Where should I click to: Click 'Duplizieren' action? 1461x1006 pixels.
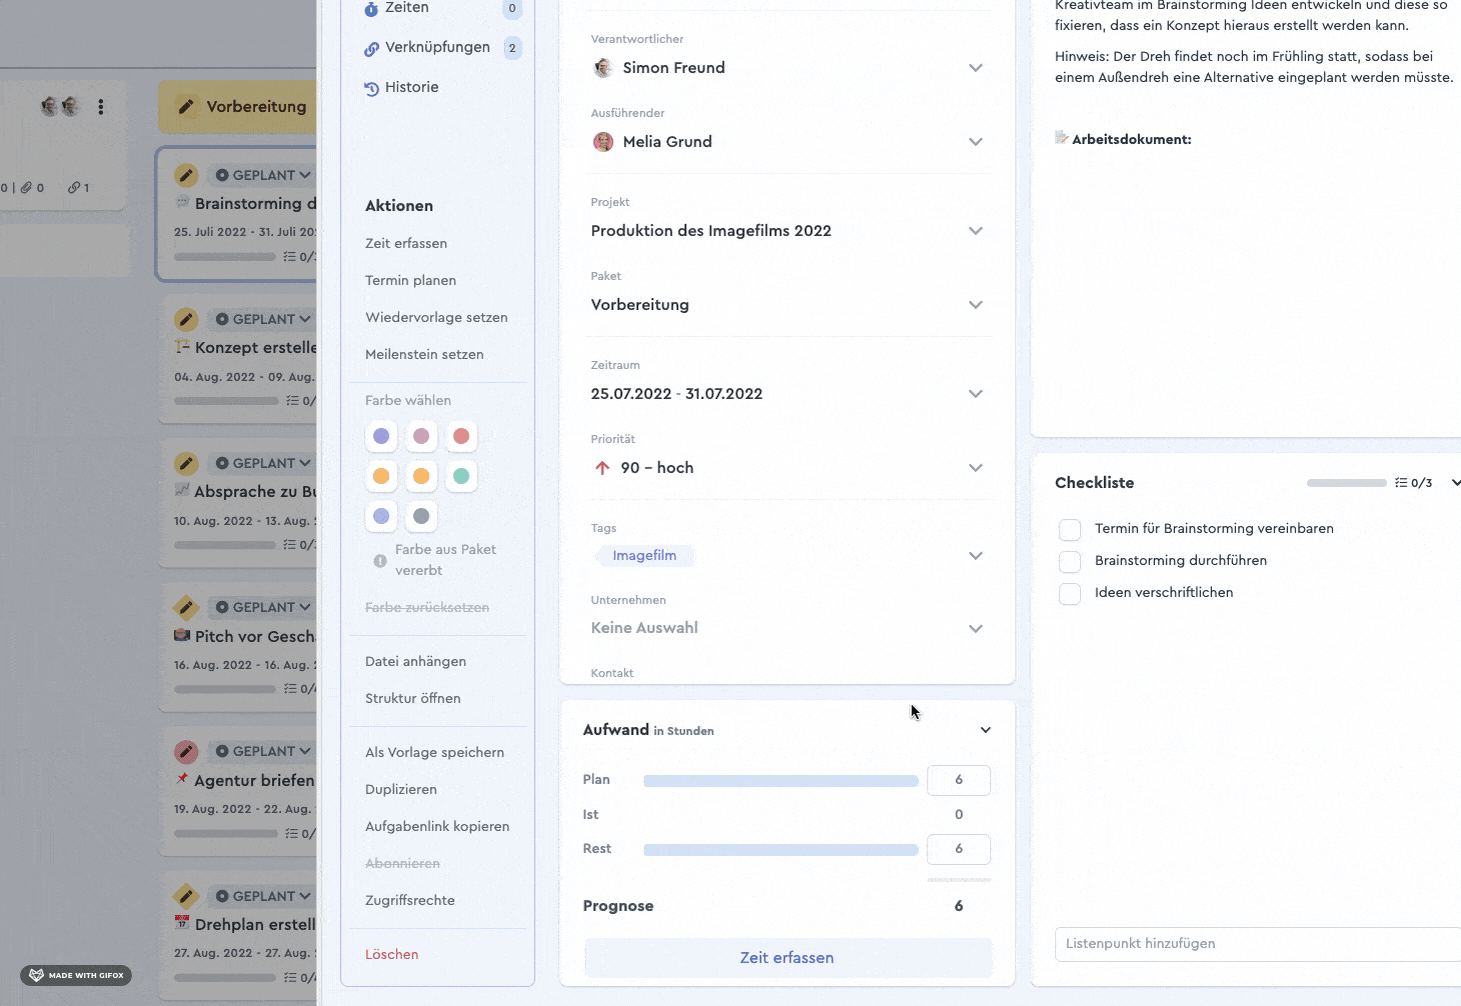(401, 789)
